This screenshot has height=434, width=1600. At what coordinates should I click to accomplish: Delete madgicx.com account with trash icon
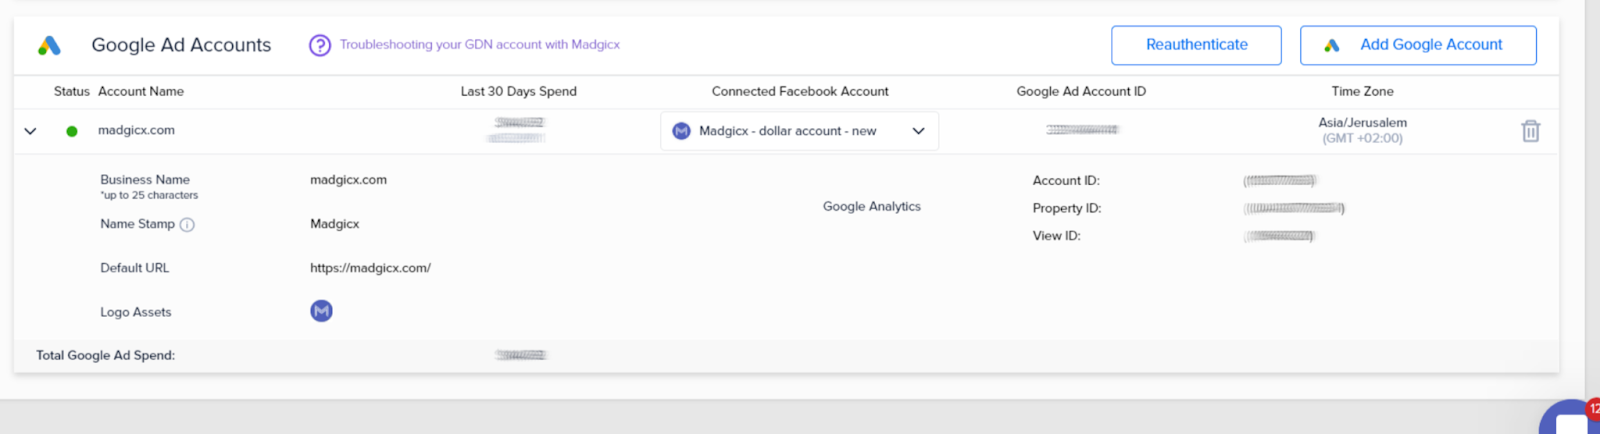(1530, 131)
